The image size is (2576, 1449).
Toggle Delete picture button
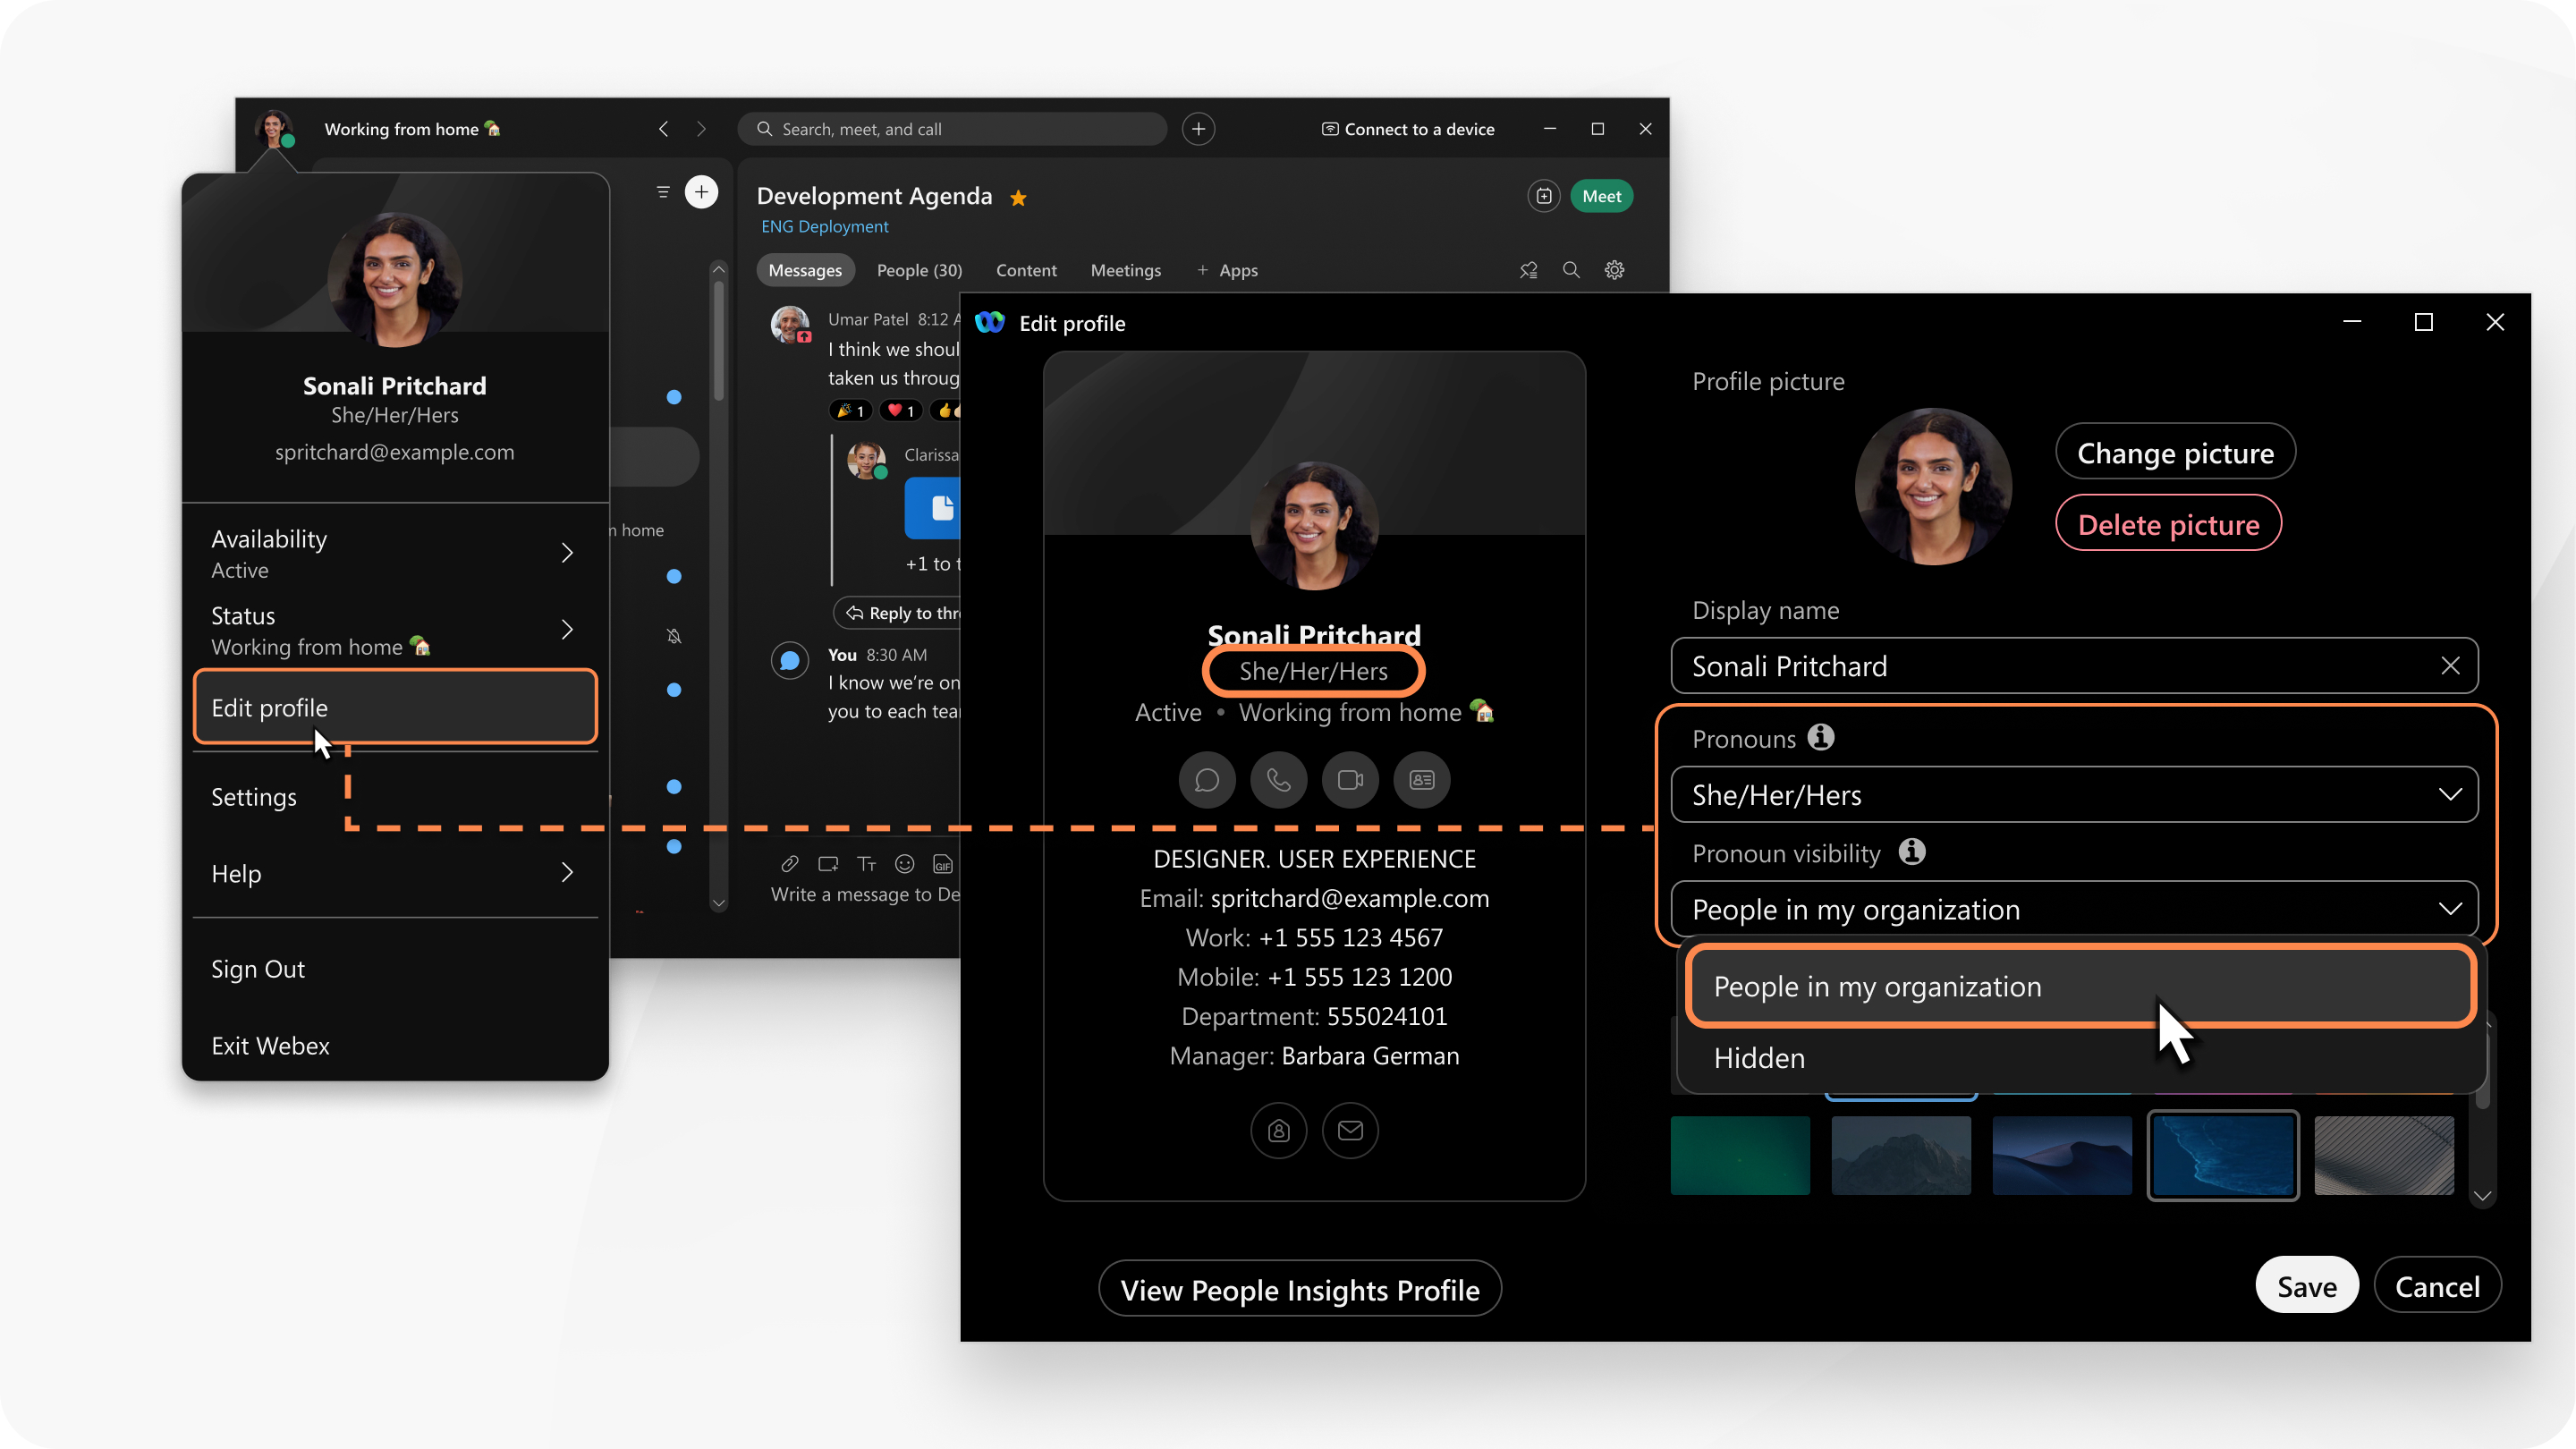(x=2167, y=523)
